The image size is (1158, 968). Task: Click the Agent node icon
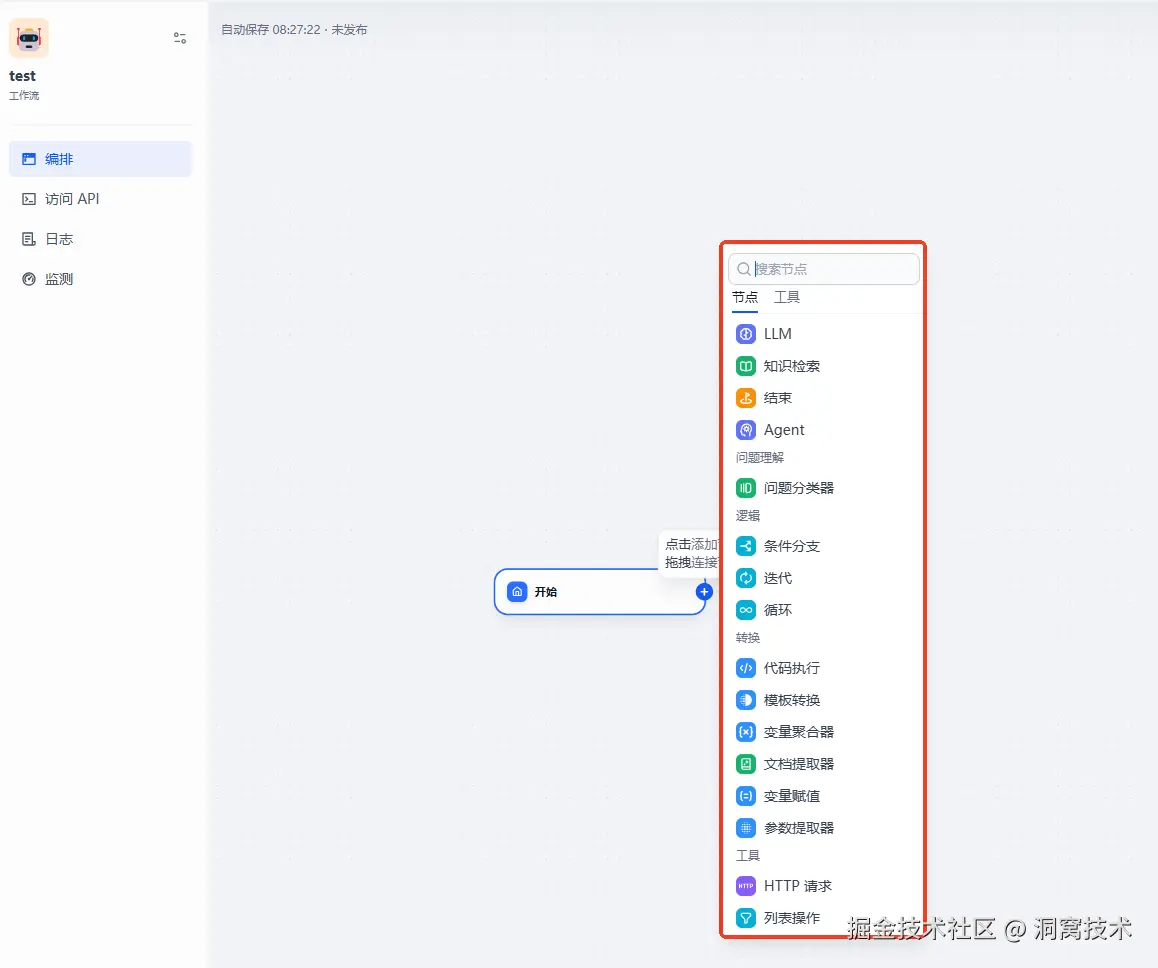tap(746, 430)
